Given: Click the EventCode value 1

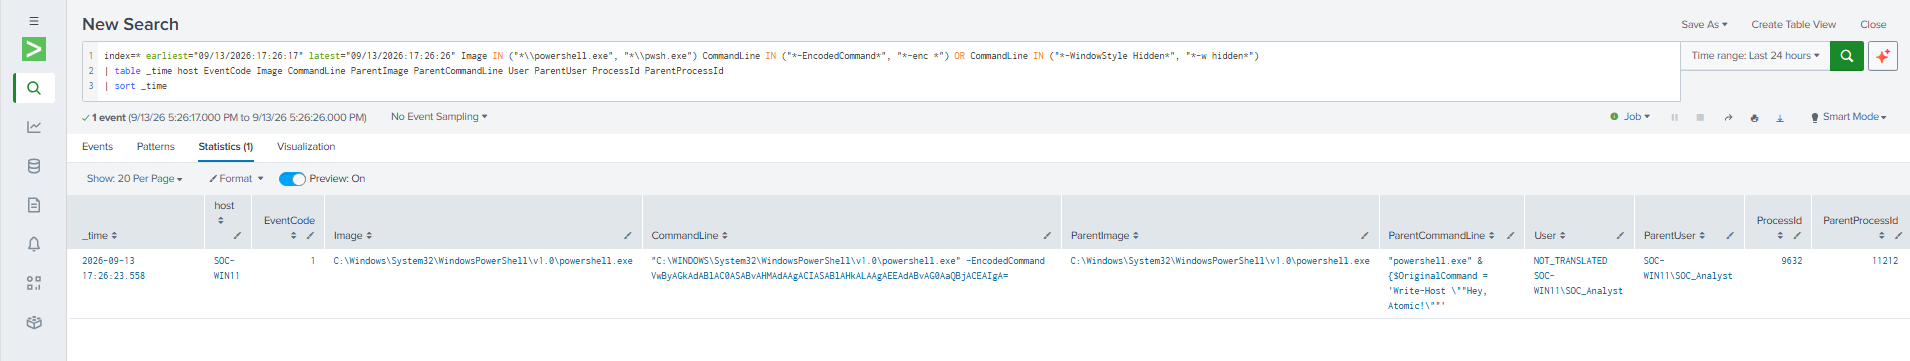Looking at the screenshot, I should [x=312, y=261].
